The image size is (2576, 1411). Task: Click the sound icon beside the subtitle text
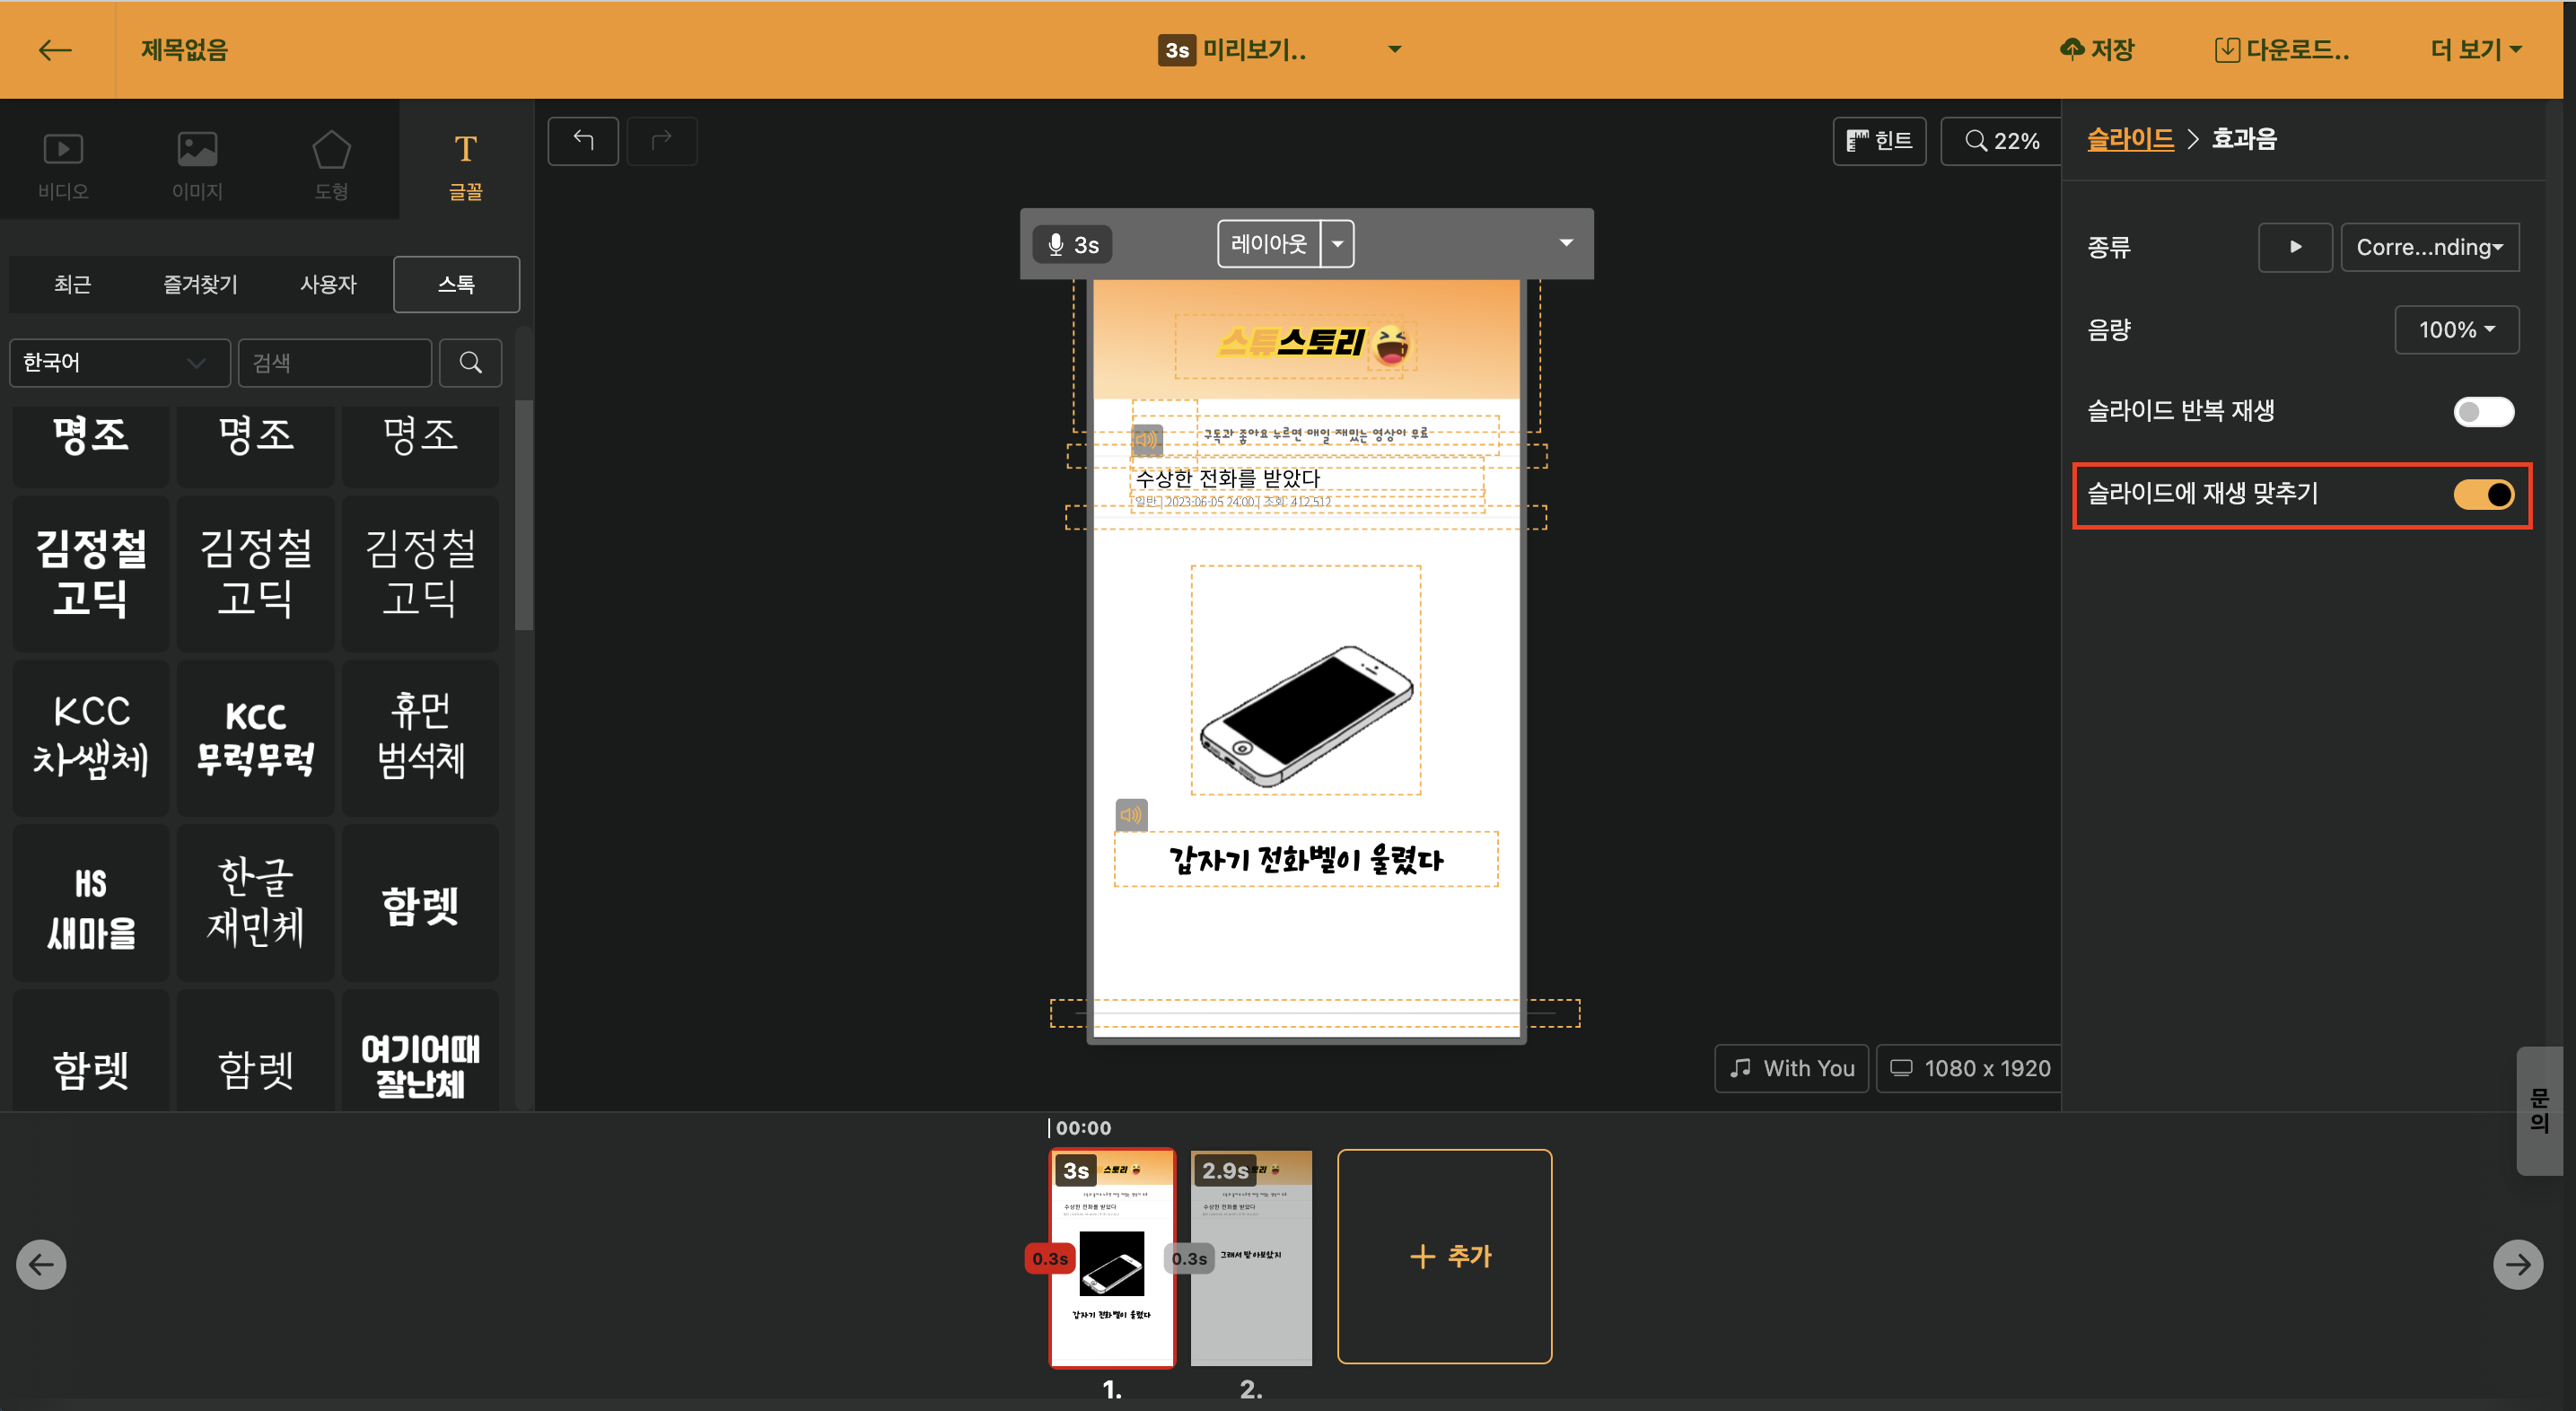1146,439
